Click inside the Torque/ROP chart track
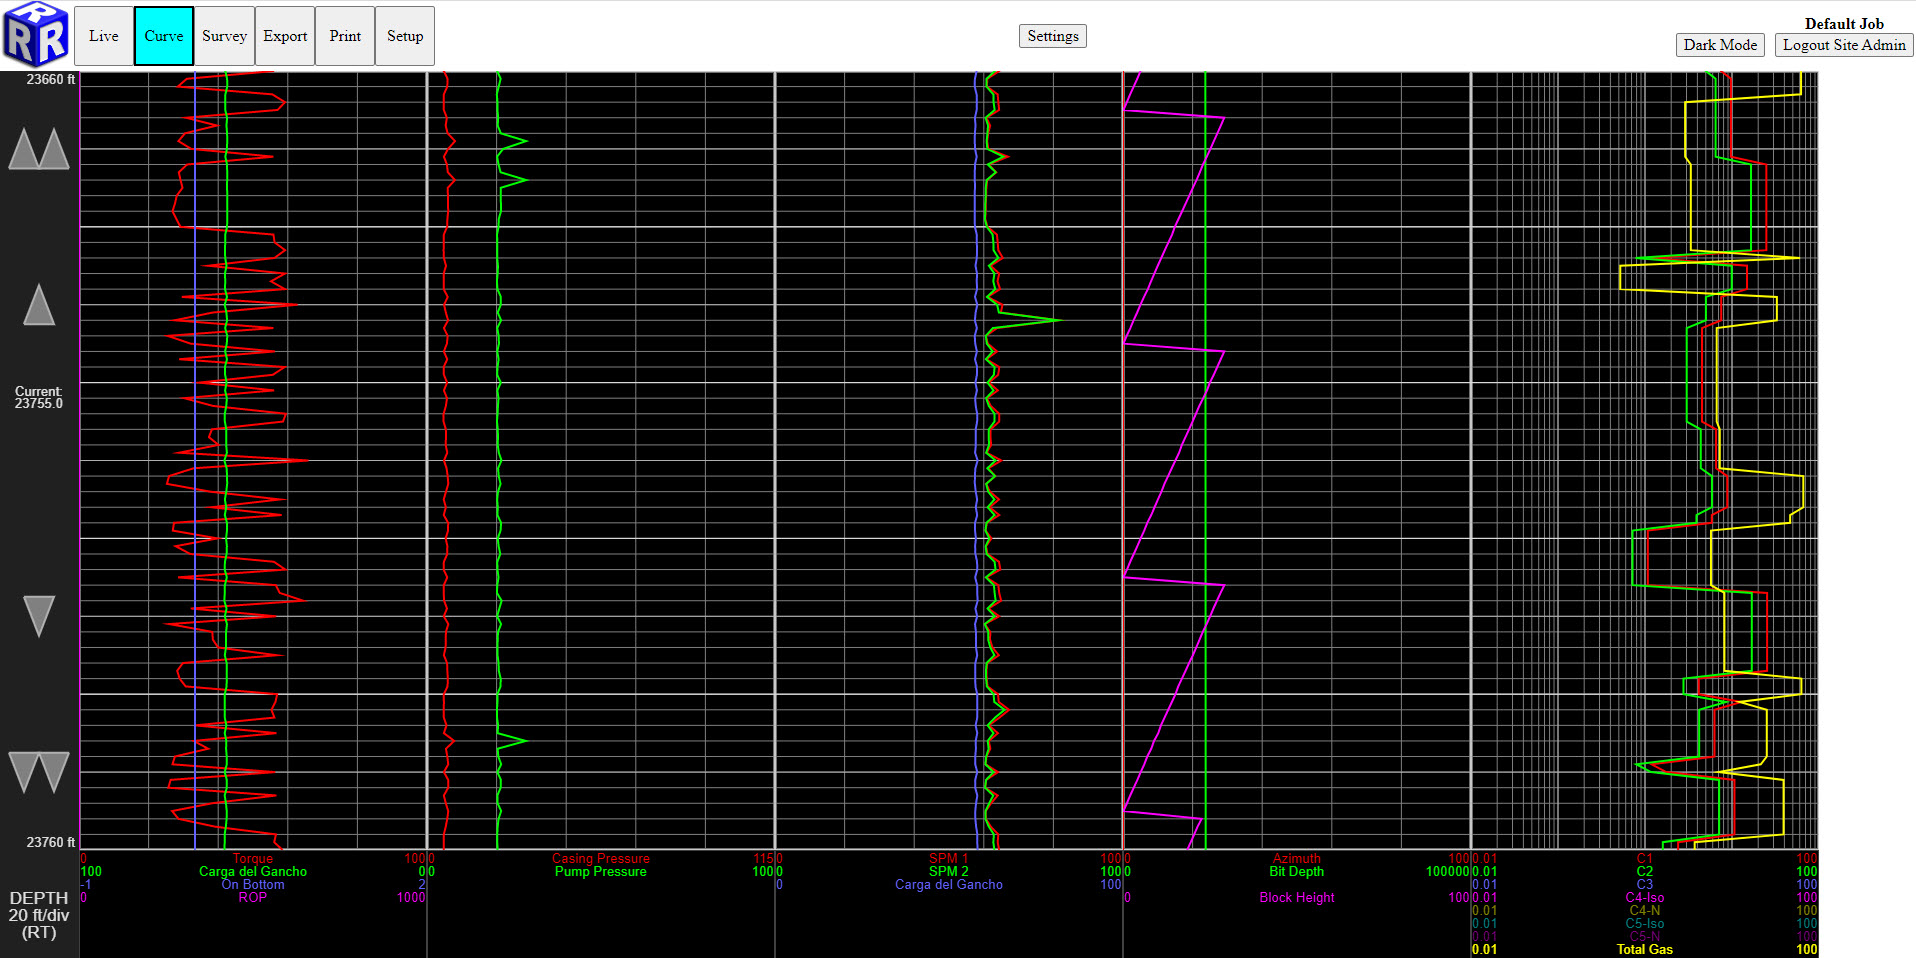The width and height of the screenshot is (1916, 958). 253,460
